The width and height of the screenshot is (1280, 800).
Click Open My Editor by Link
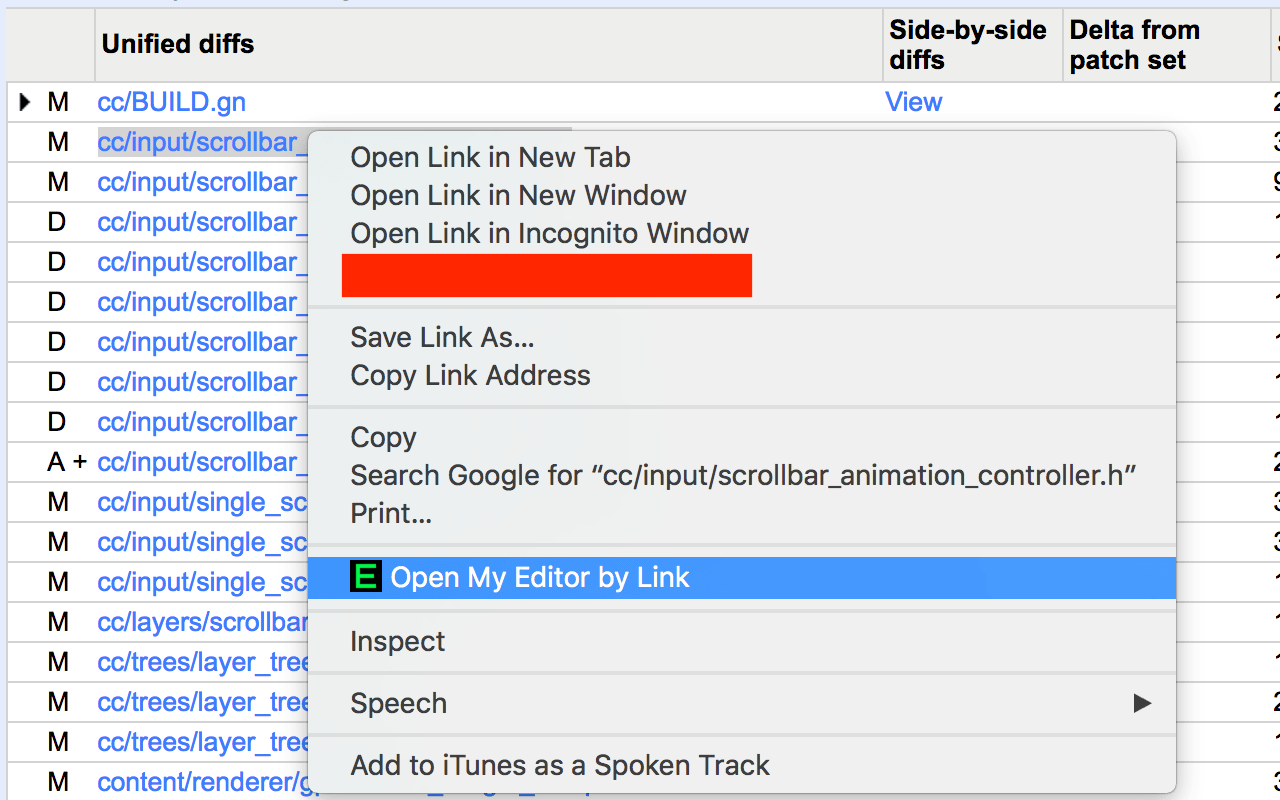coord(540,577)
